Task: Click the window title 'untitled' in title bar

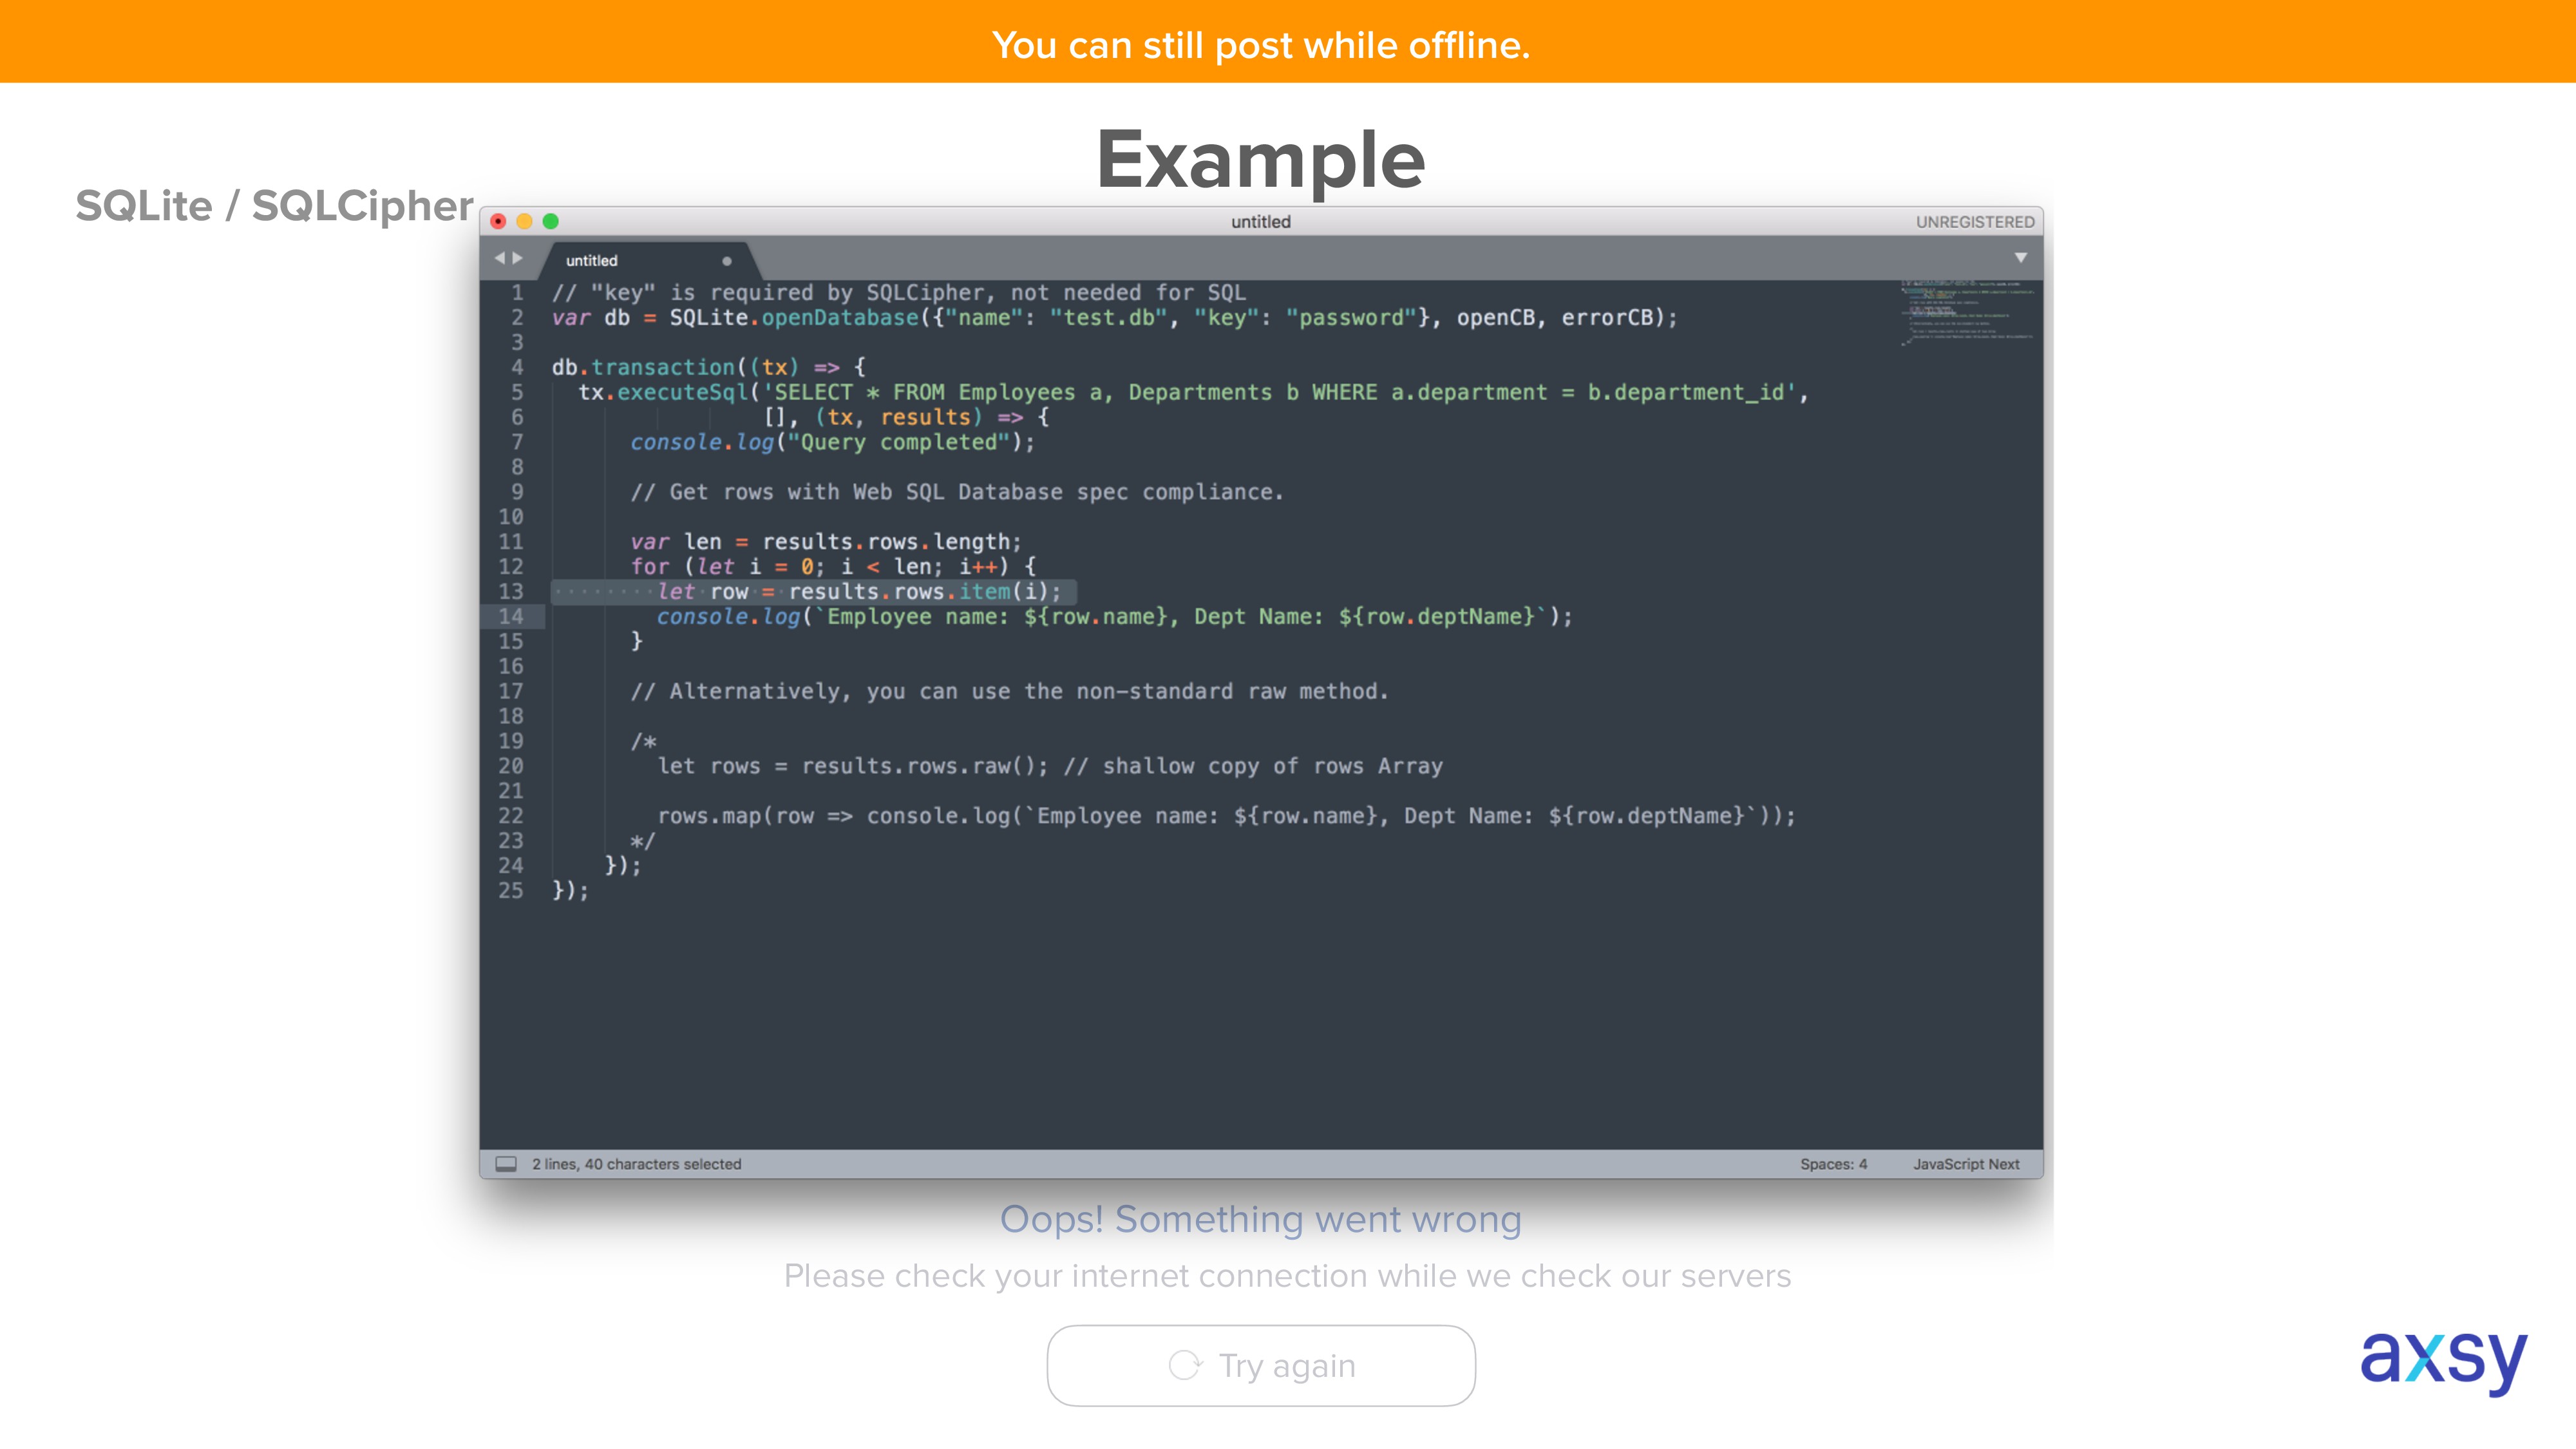Action: (x=1260, y=222)
